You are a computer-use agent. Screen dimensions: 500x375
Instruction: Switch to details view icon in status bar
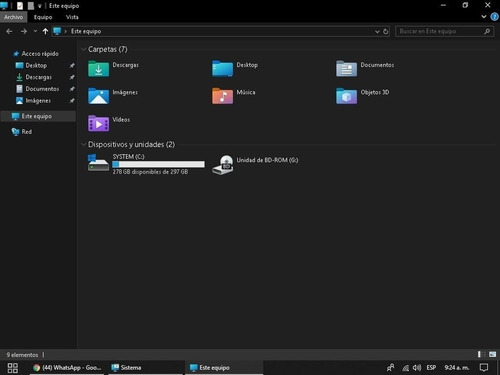tap(481, 354)
